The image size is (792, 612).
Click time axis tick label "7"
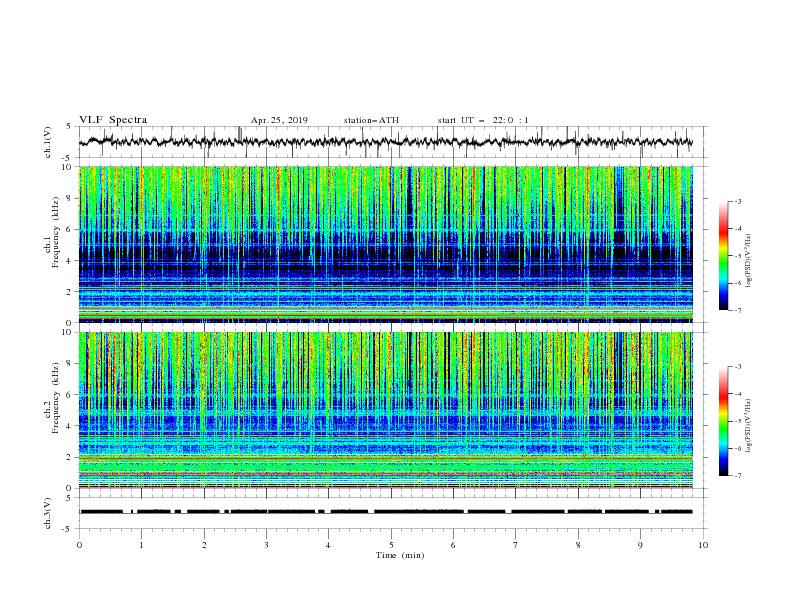[516, 545]
